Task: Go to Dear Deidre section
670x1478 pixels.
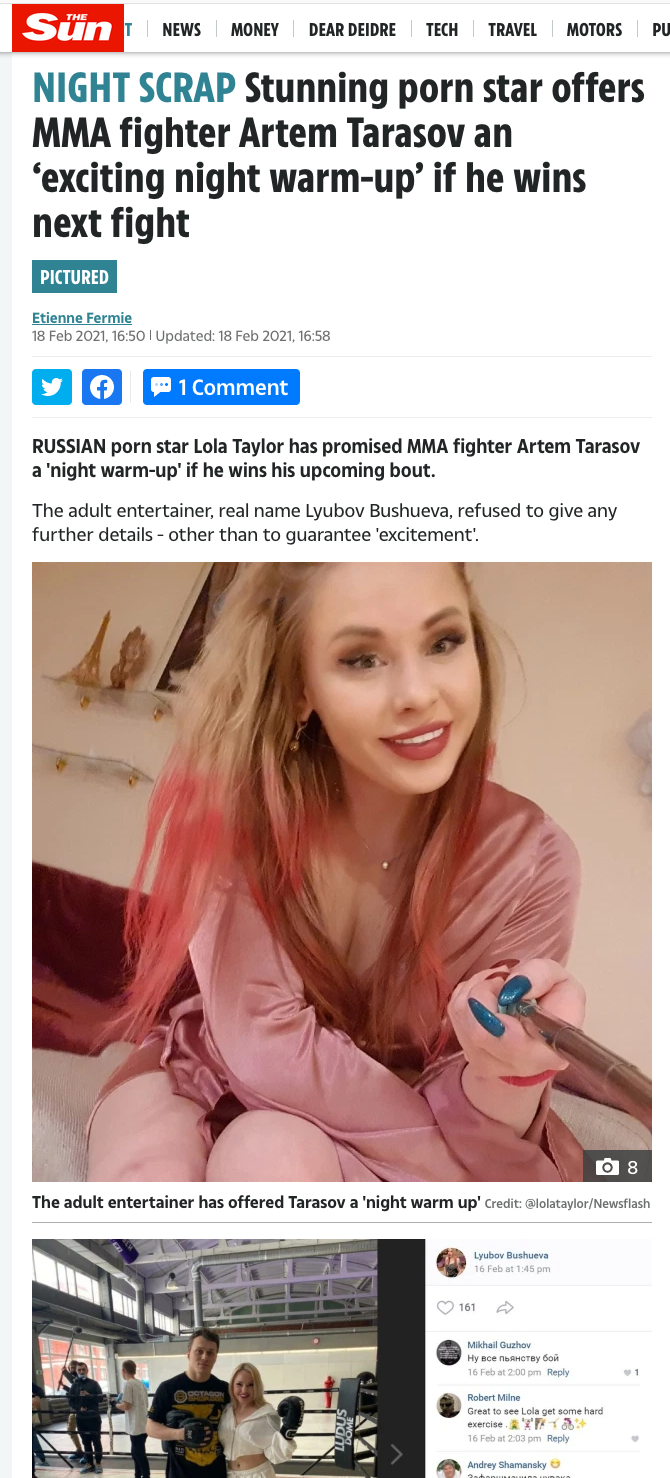Action: 352,29
